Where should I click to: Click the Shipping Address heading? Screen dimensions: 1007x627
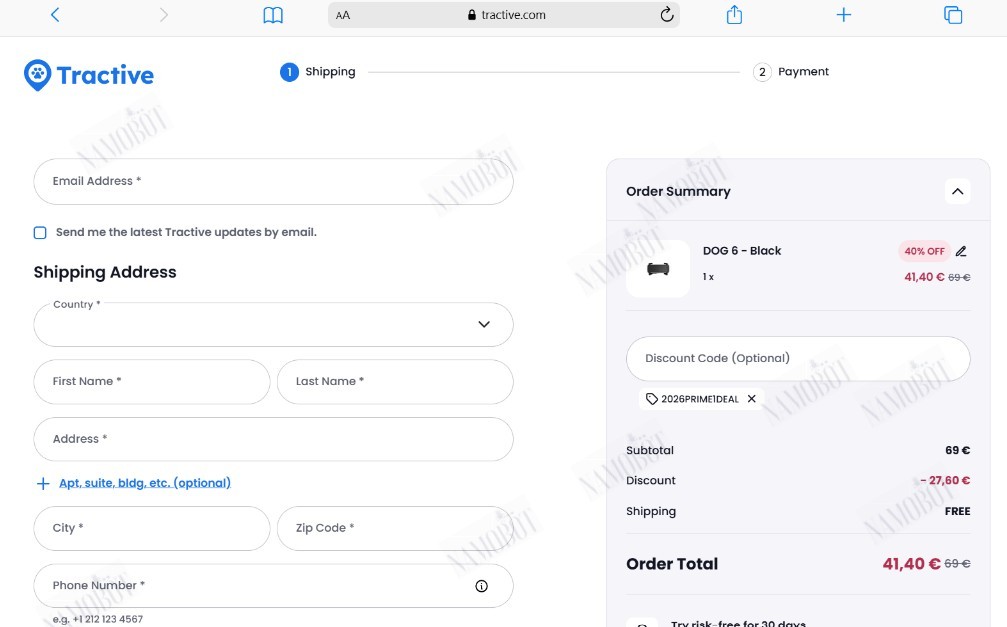click(x=105, y=272)
